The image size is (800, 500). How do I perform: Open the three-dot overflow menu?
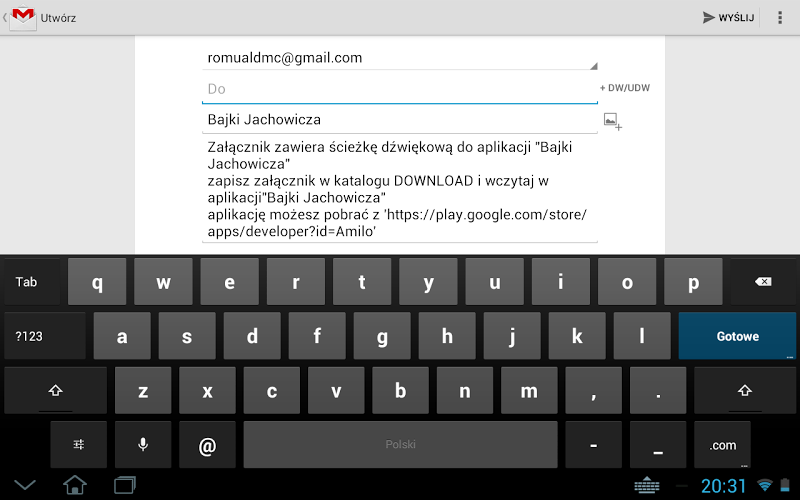[x=780, y=18]
